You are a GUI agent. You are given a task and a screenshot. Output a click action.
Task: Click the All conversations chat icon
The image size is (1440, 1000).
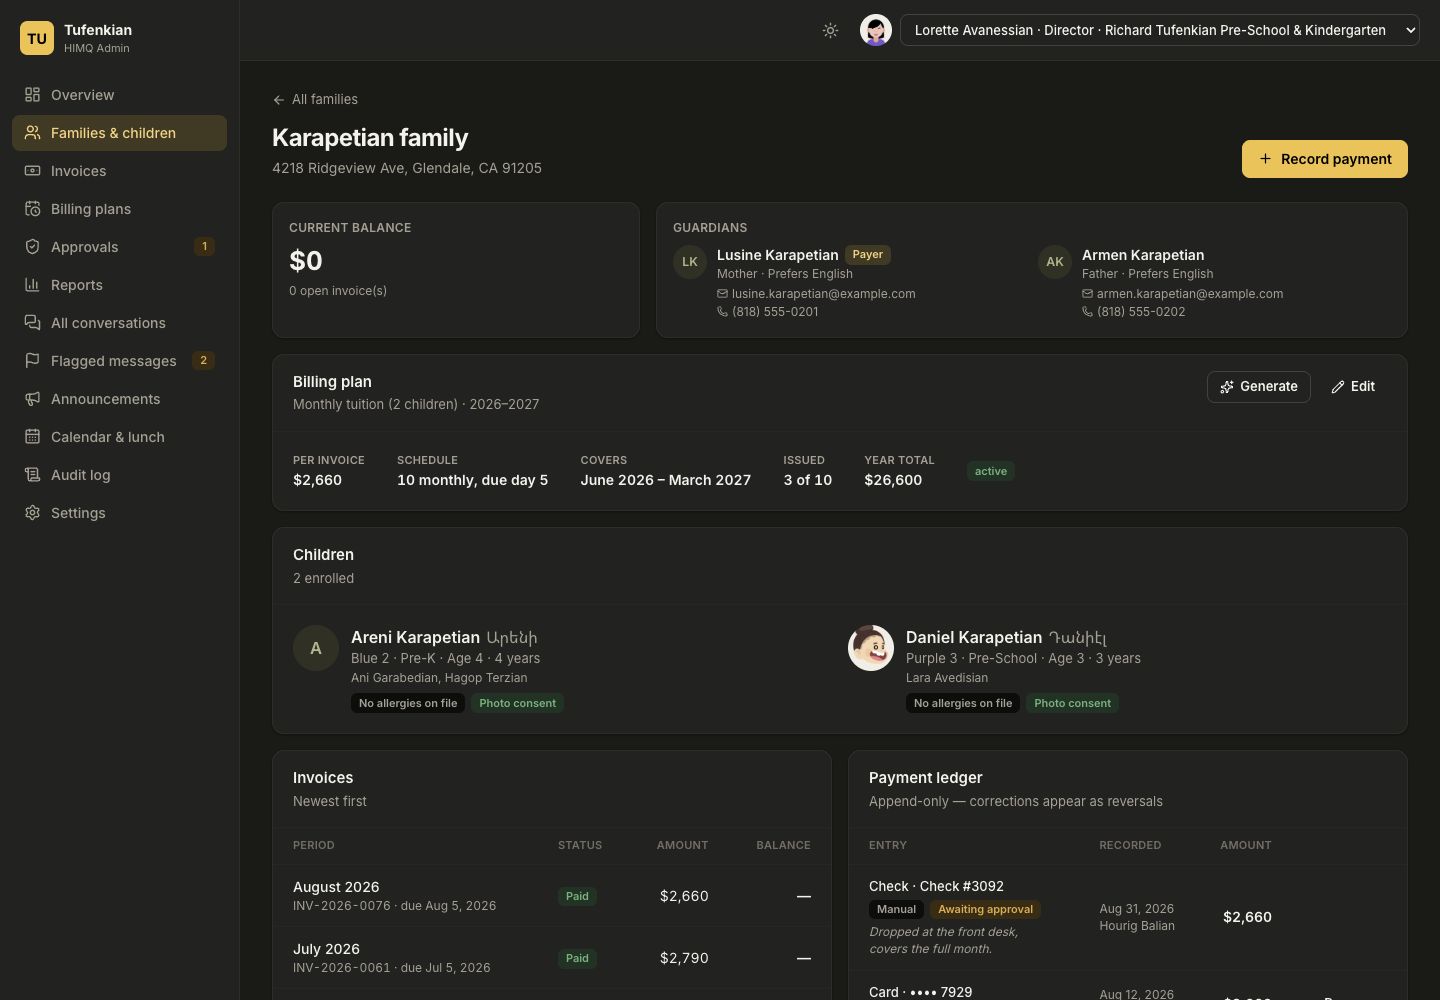[x=32, y=323]
